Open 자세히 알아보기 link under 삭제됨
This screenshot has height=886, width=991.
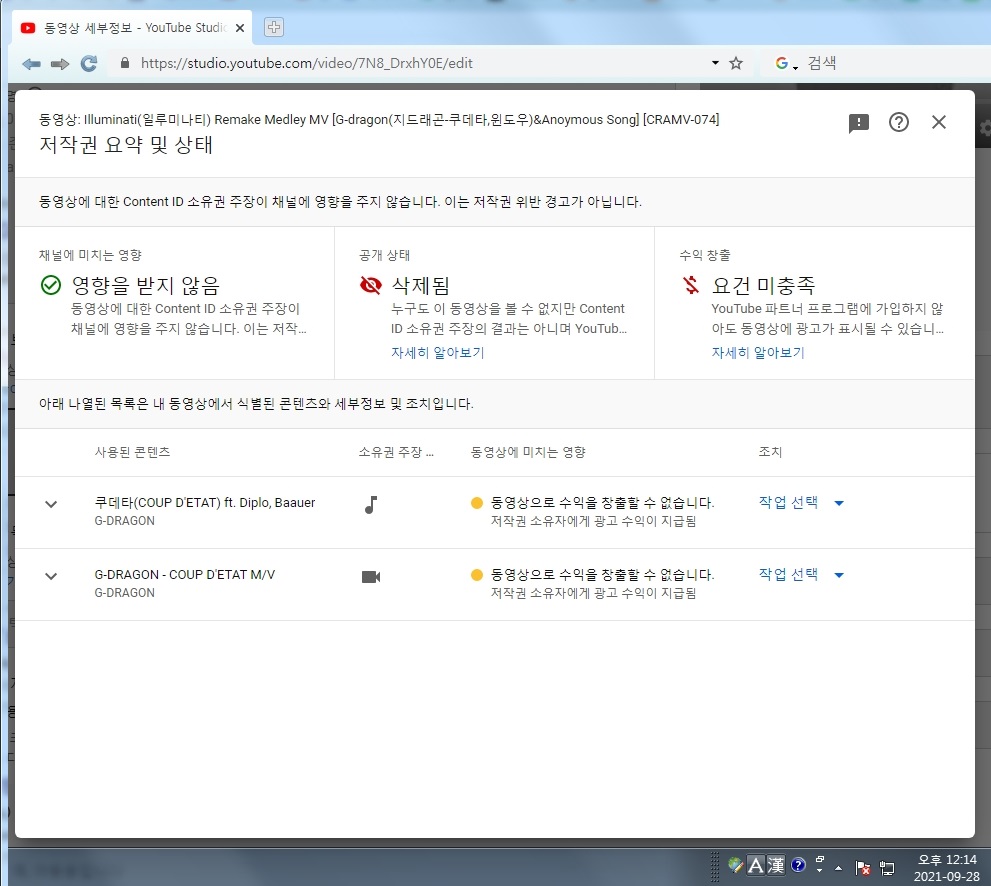tap(437, 353)
